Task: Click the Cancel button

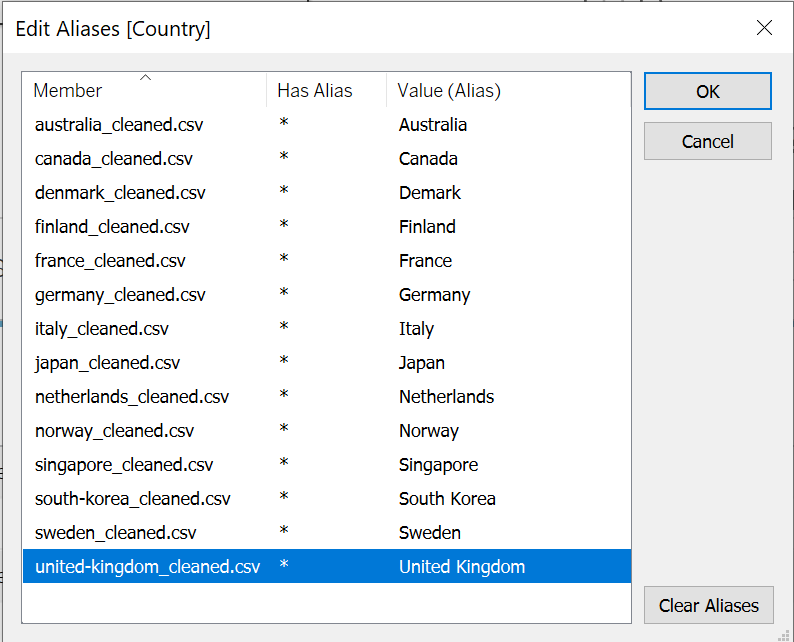Action: 707,141
